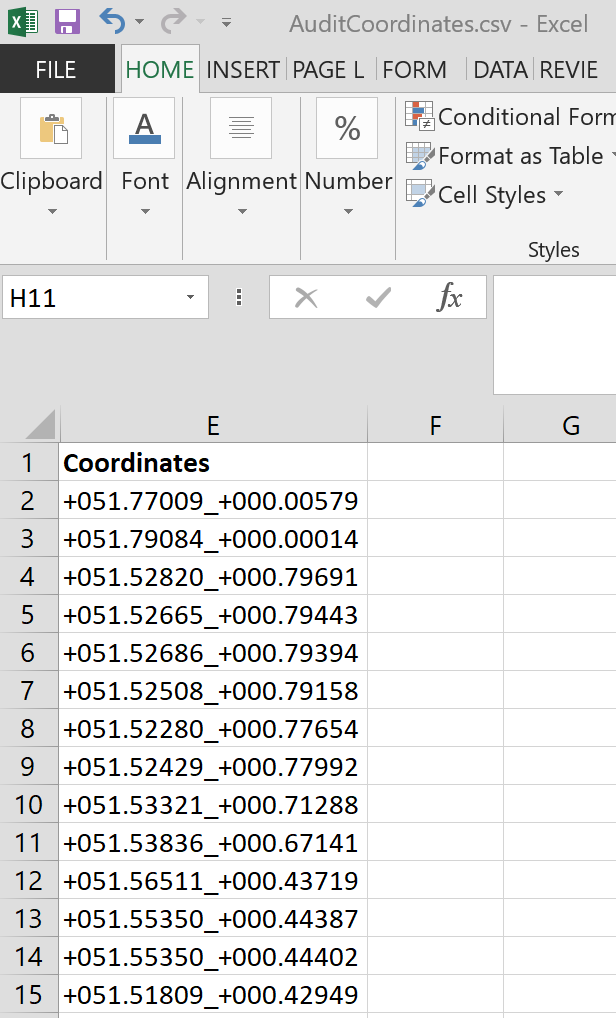Open the Number percent format icon

pos(347,129)
